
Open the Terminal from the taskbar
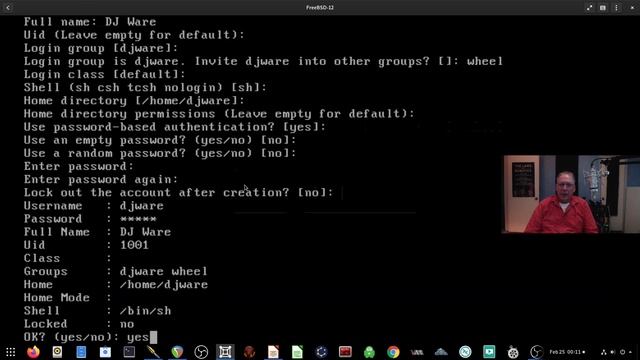(x=129, y=352)
